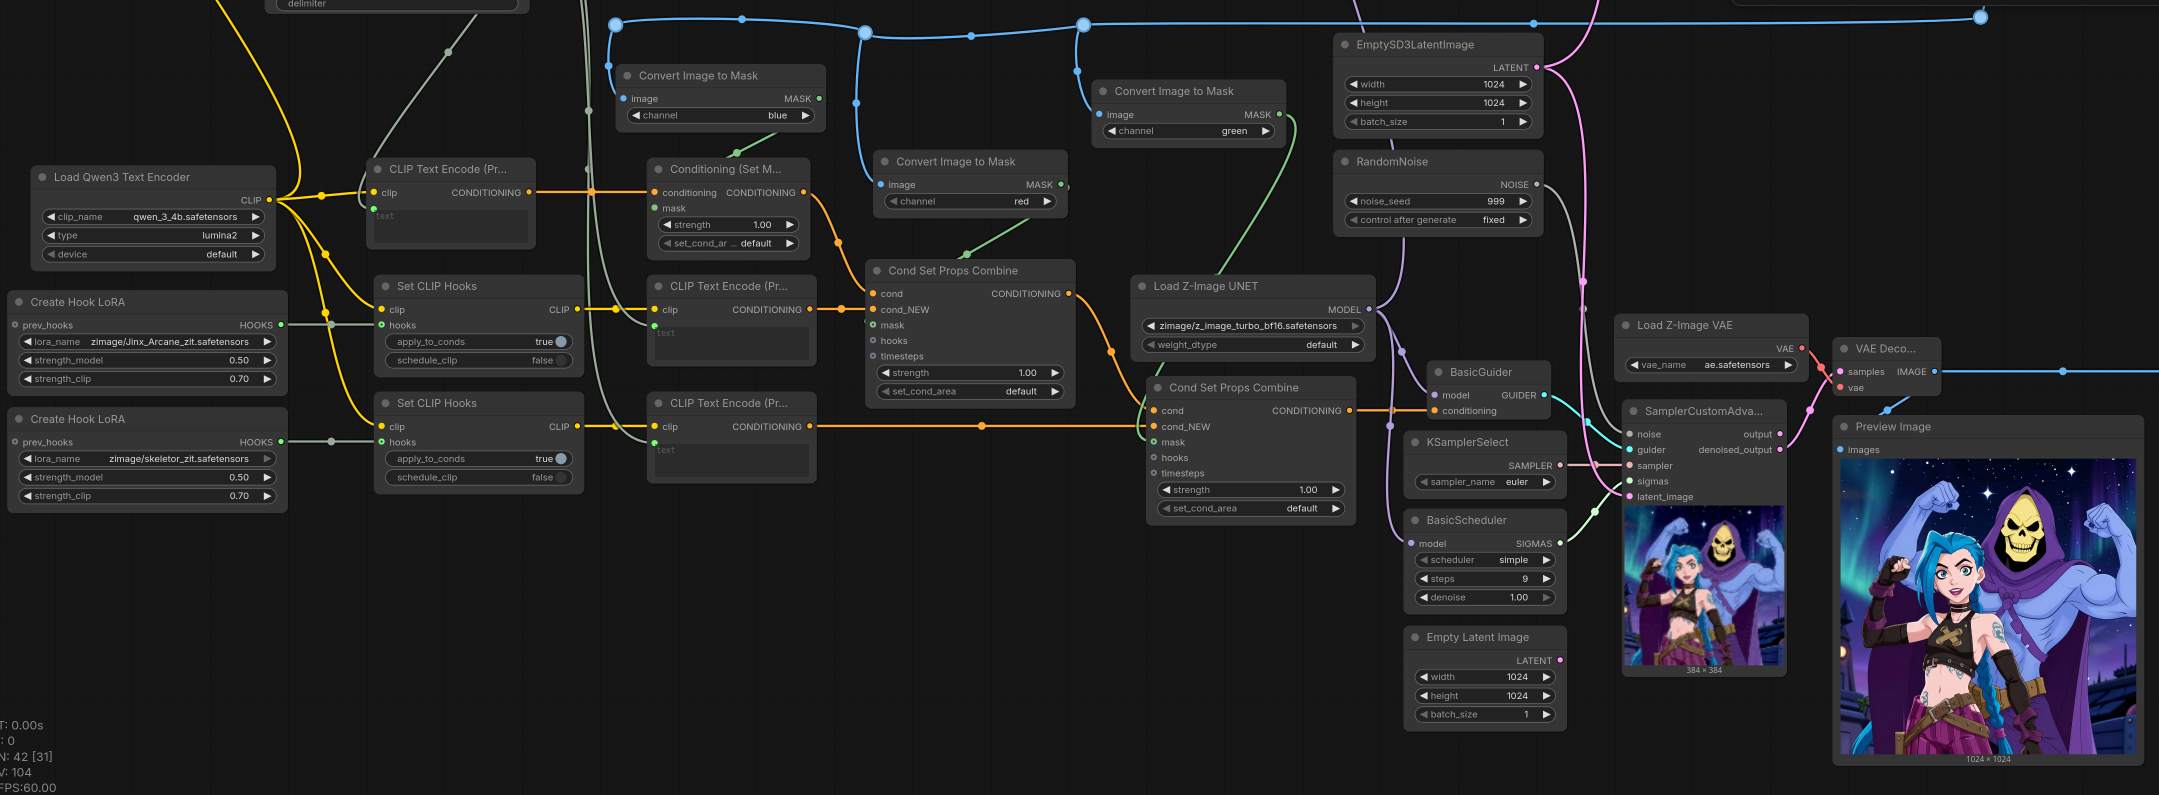
Task: Decrease height in the Empty Latent Image node
Action: pyautogui.click(x=1424, y=696)
